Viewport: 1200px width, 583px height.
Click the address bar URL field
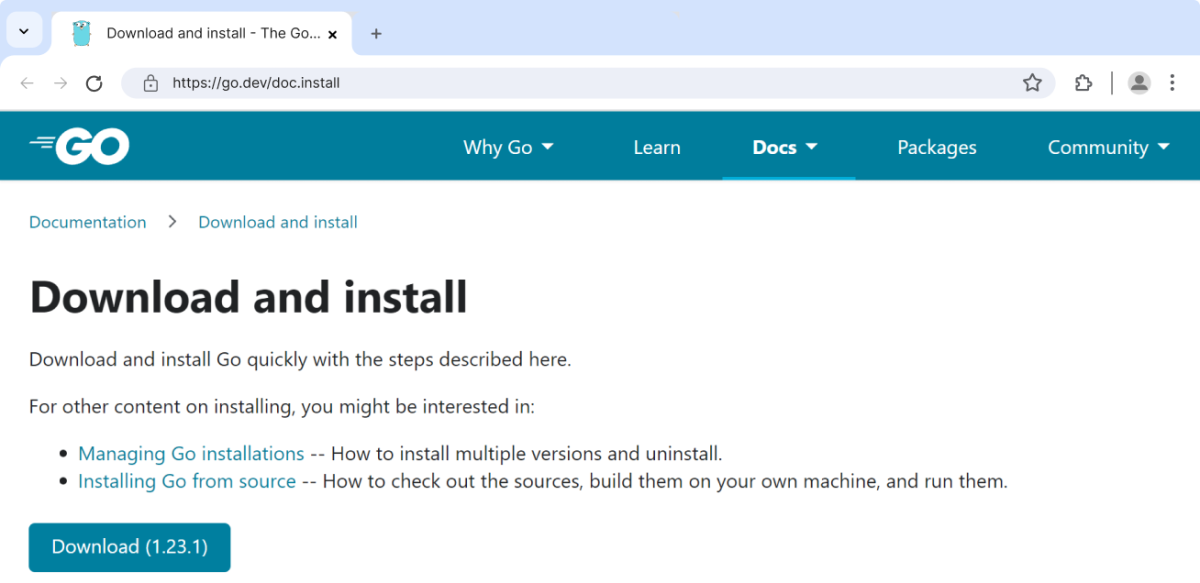tap(580, 83)
